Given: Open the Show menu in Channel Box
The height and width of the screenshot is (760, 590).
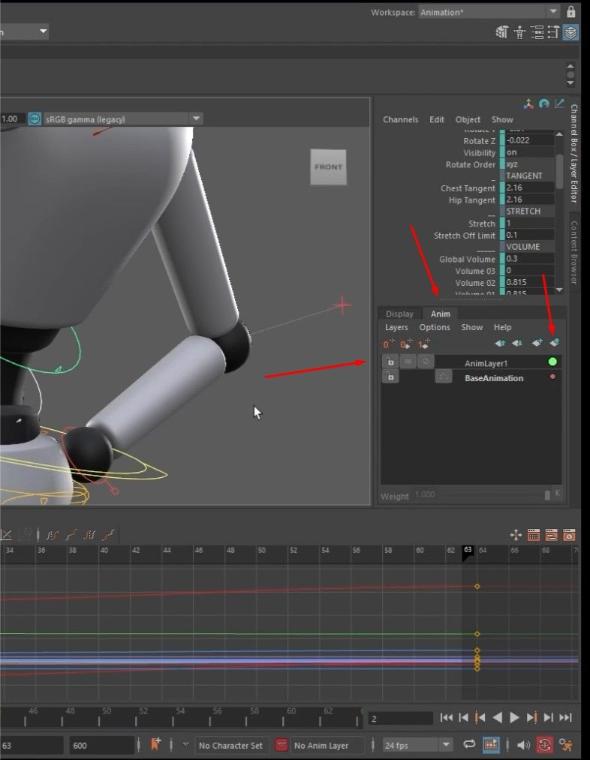Looking at the screenshot, I should (502, 119).
